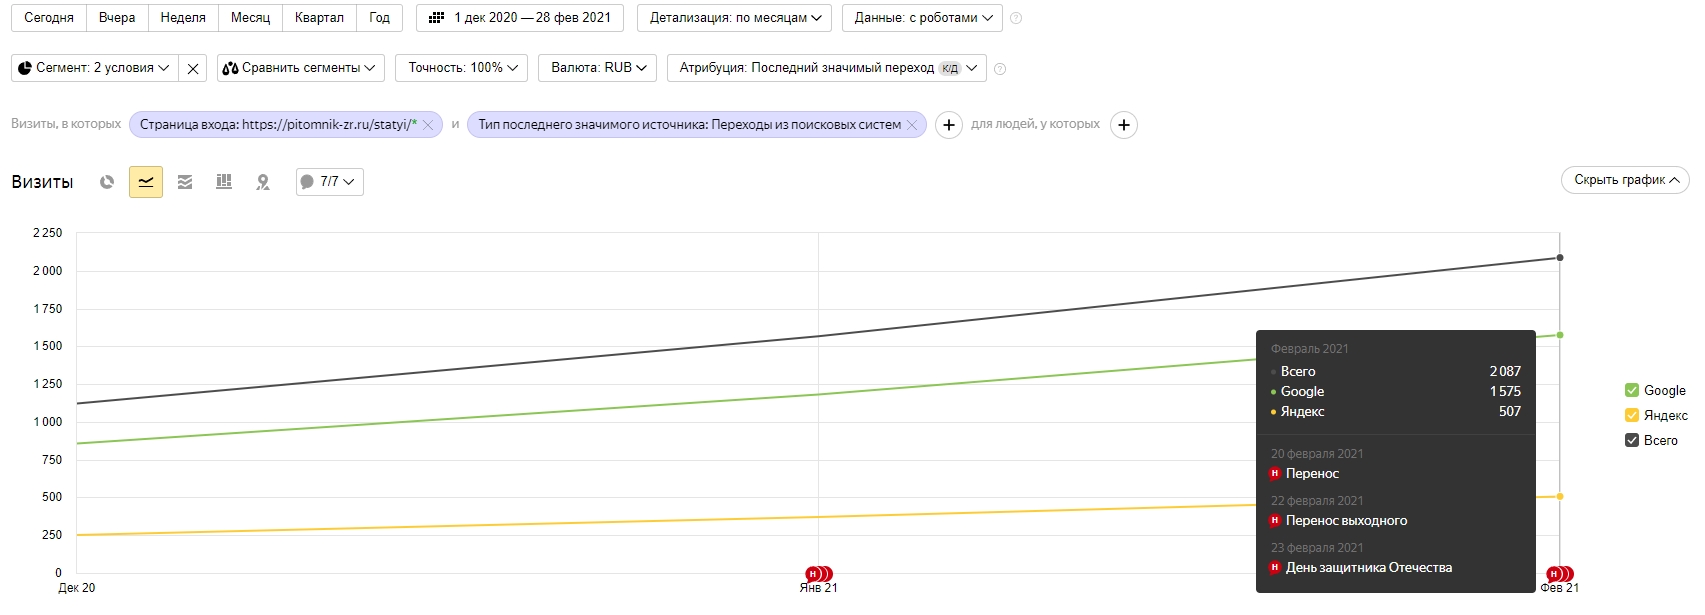Image resolution: width=1705 pixels, height=615 pixels.
Task: Click 'Скрыть график' button
Action: [1625, 180]
